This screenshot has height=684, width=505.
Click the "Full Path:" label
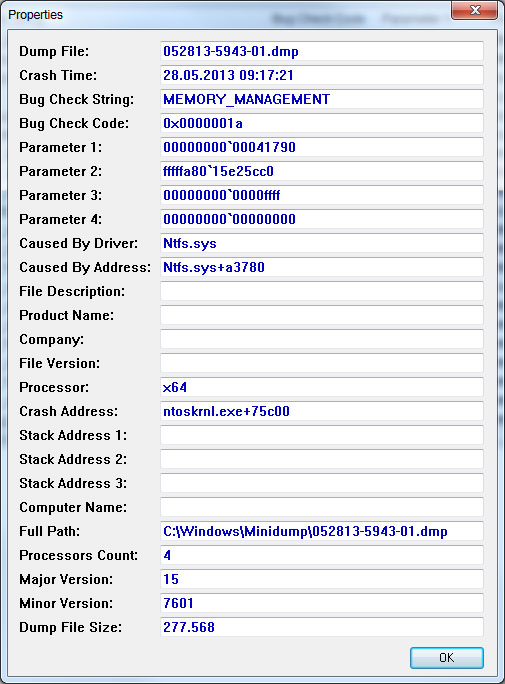pos(50,531)
